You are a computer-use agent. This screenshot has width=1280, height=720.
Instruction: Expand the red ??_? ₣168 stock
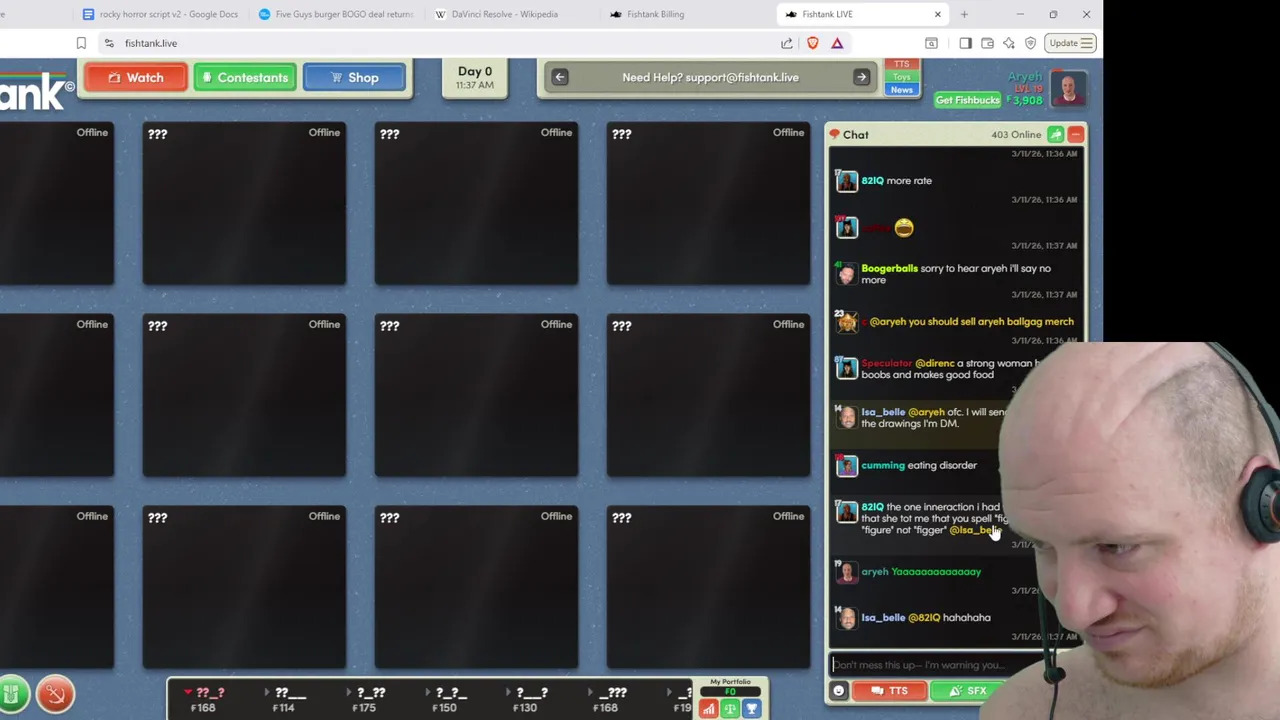[204, 700]
